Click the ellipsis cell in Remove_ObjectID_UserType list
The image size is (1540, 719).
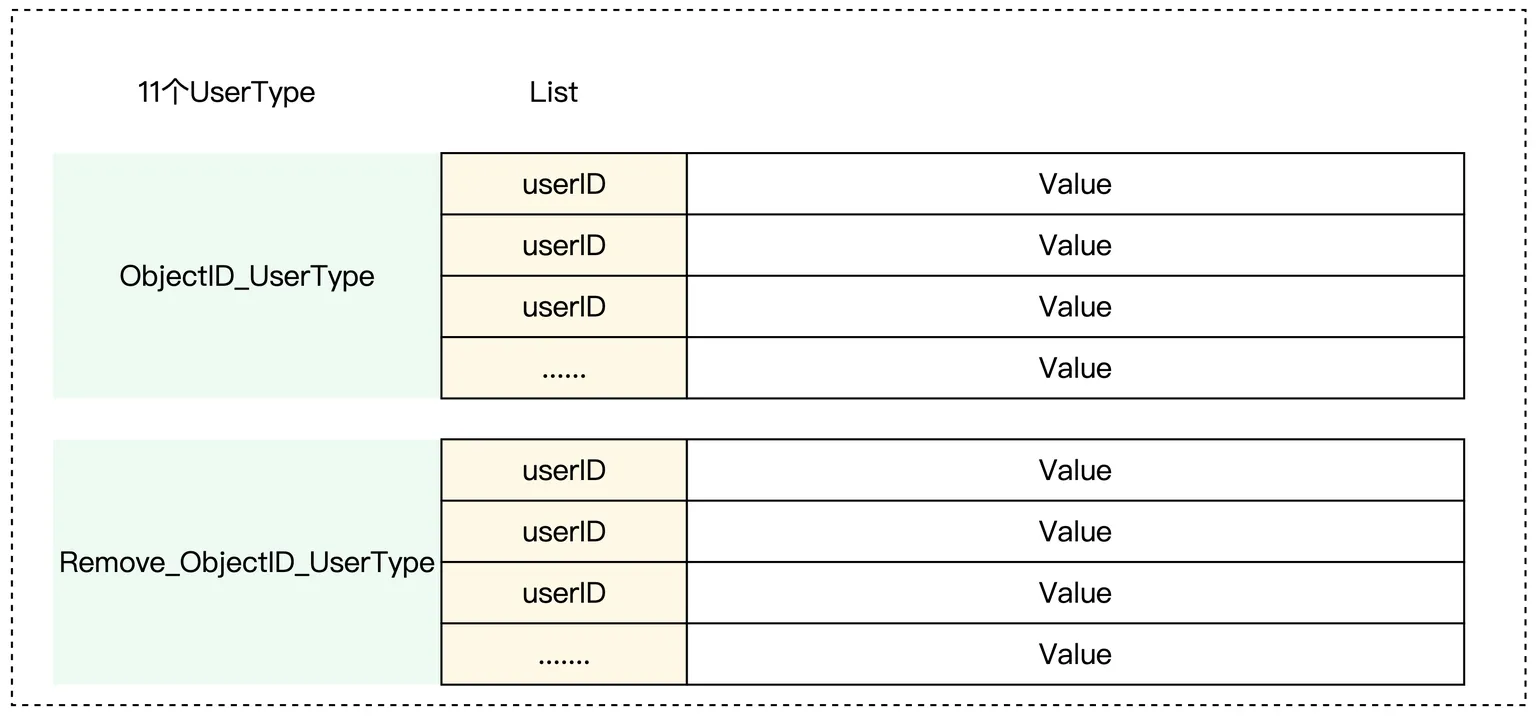coord(564,655)
